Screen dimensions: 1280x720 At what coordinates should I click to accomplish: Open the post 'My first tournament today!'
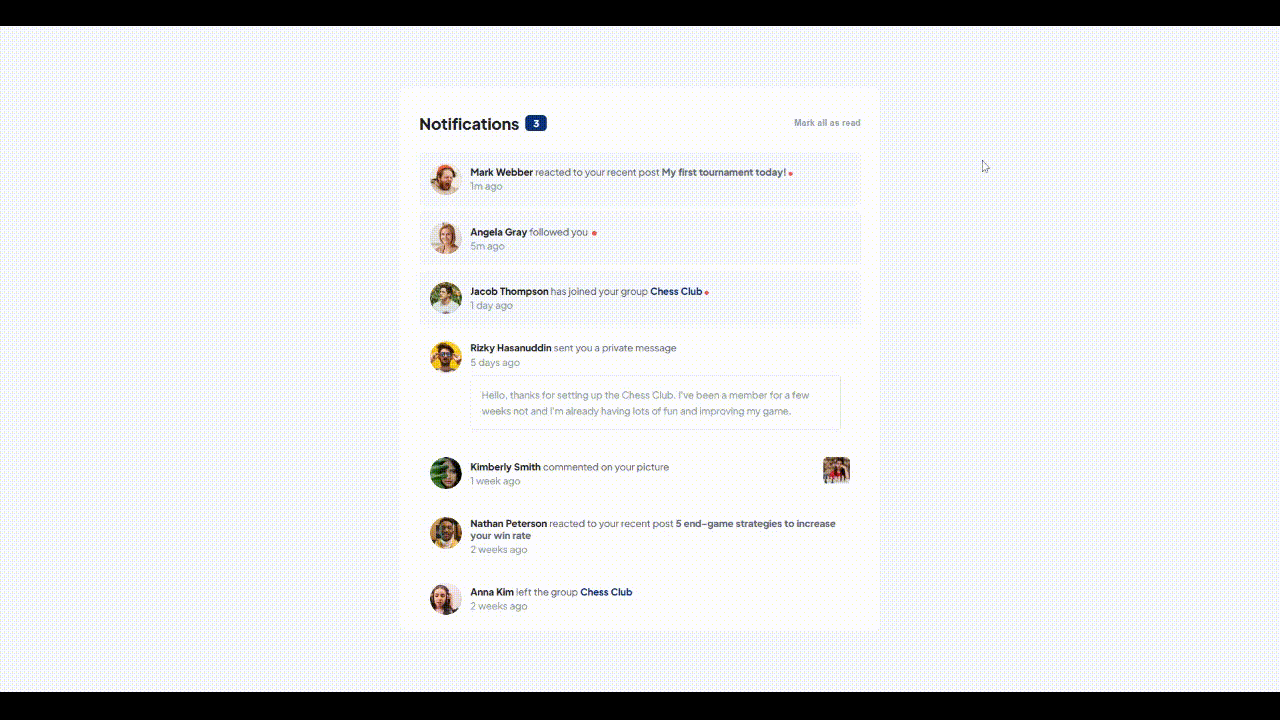[x=723, y=172]
